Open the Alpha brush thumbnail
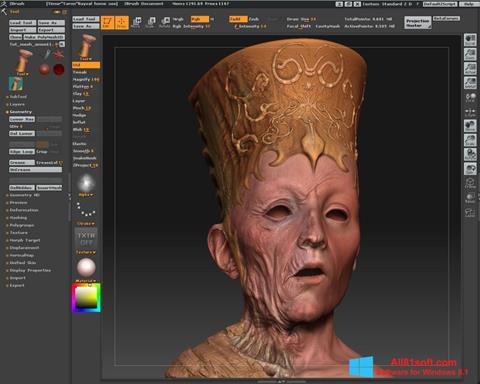Image resolution: width=480 pixels, height=384 pixels. 86,183
